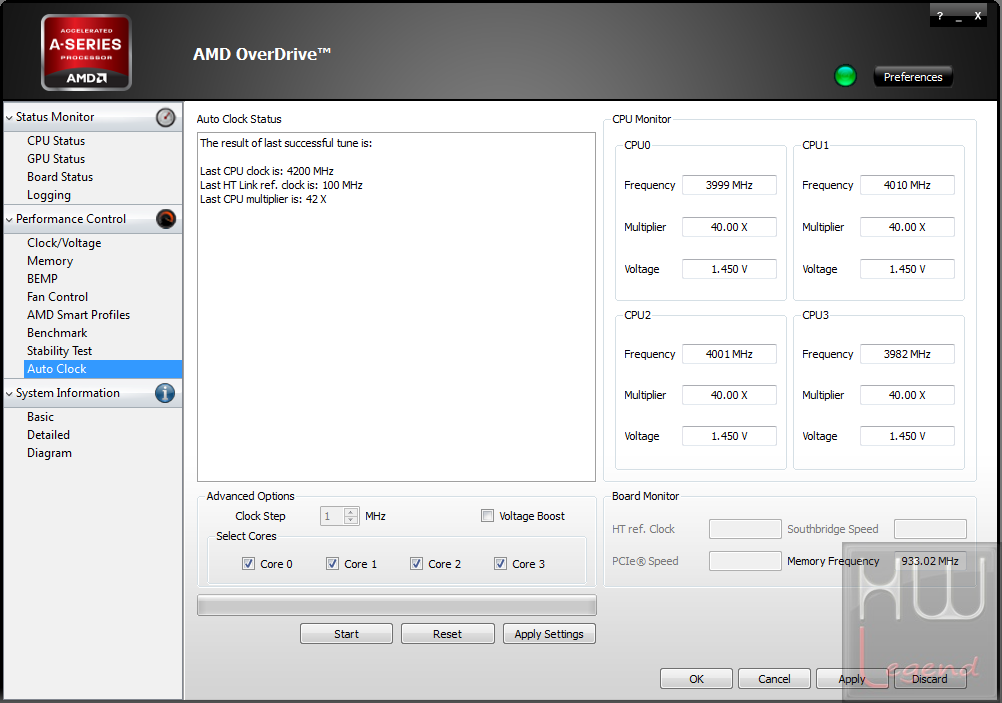Open the system Diagram page
Screen dimensions: 1002x703
coord(49,452)
